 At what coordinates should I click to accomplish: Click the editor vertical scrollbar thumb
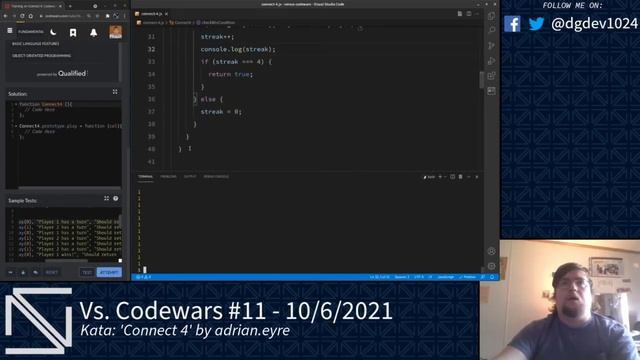tap(482, 80)
